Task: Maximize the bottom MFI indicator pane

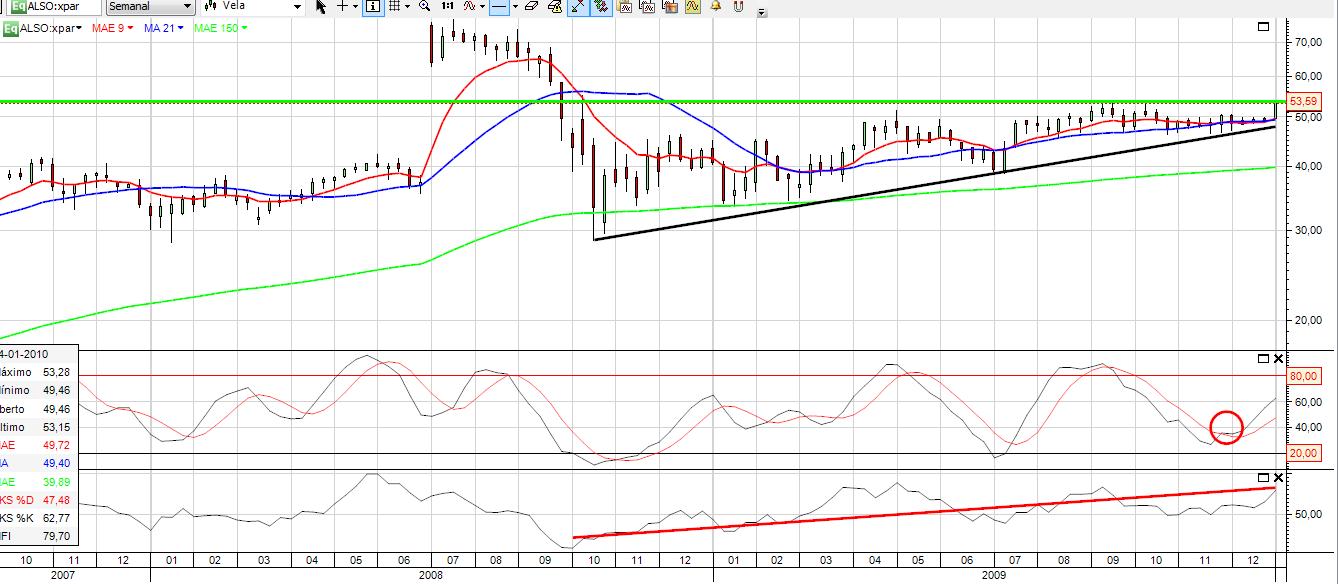Action: click(1263, 478)
